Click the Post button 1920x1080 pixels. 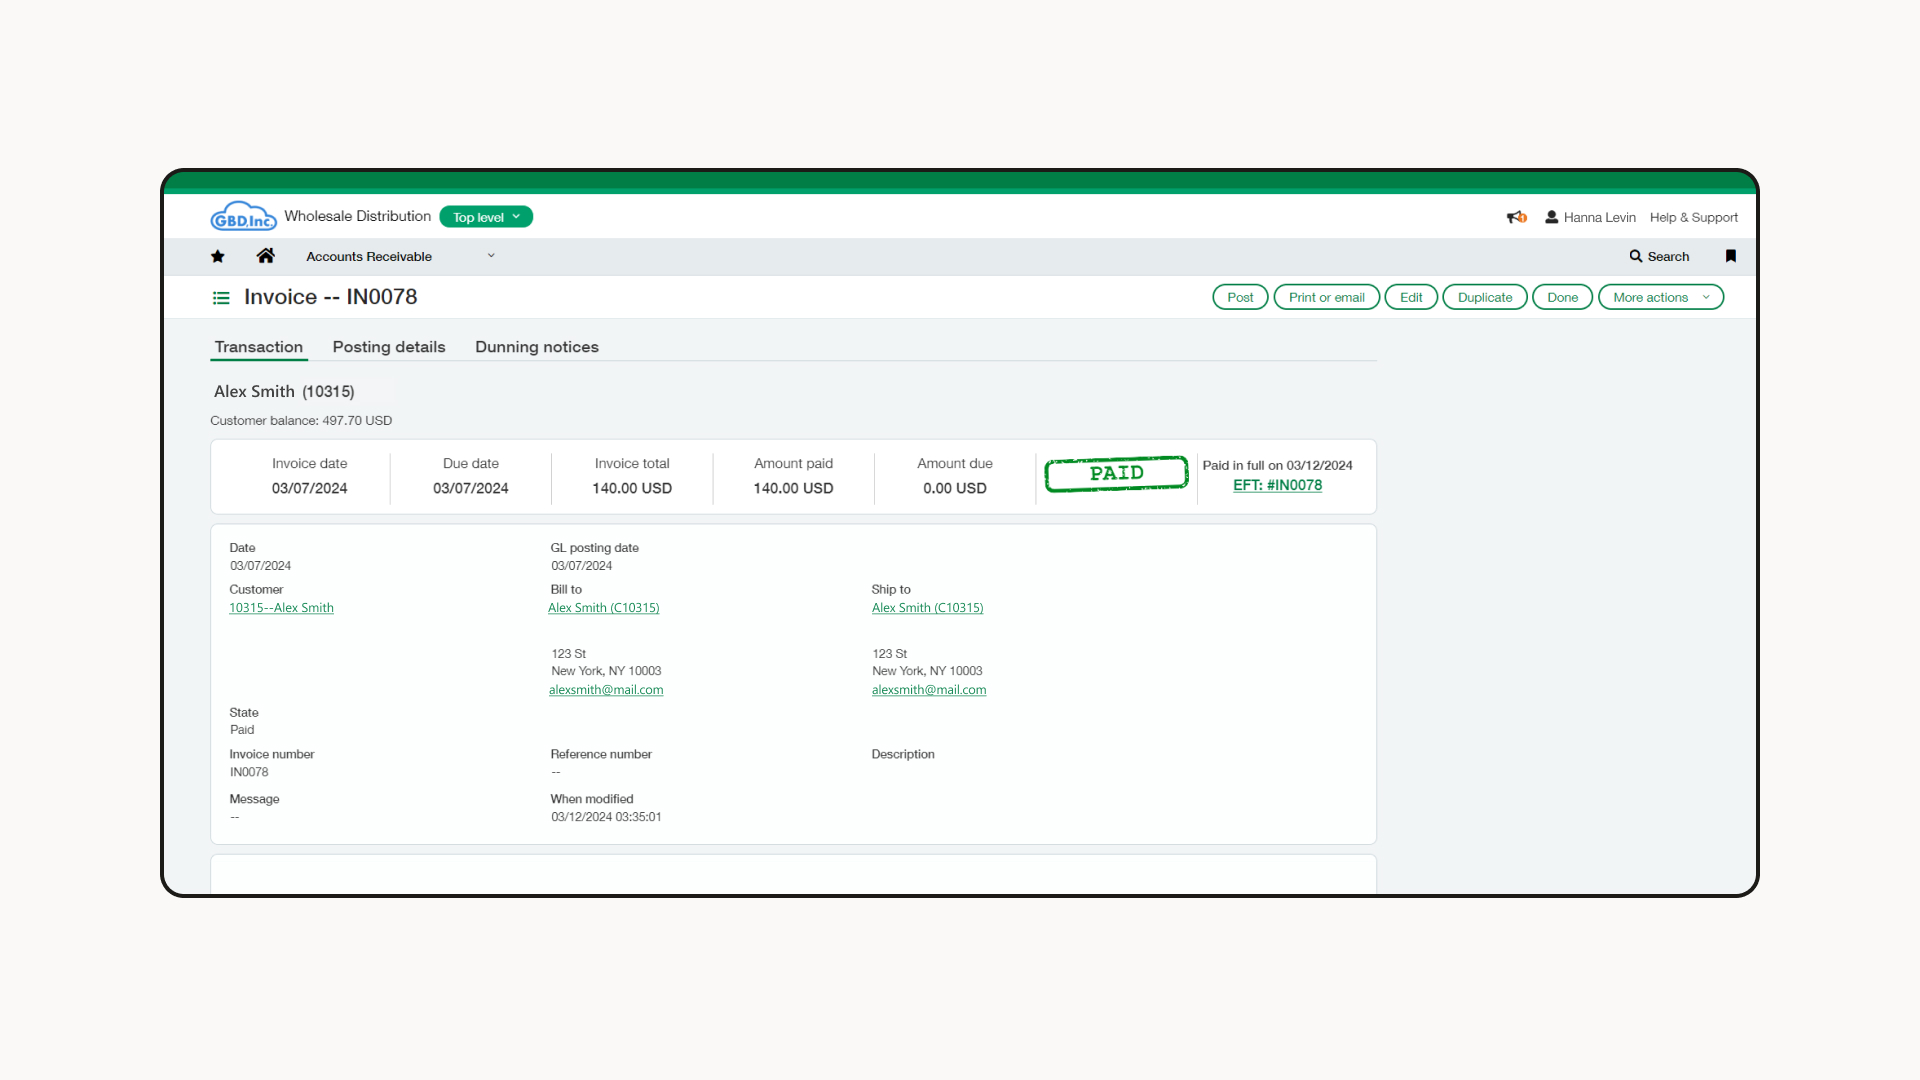click(x=1240, y=297)
